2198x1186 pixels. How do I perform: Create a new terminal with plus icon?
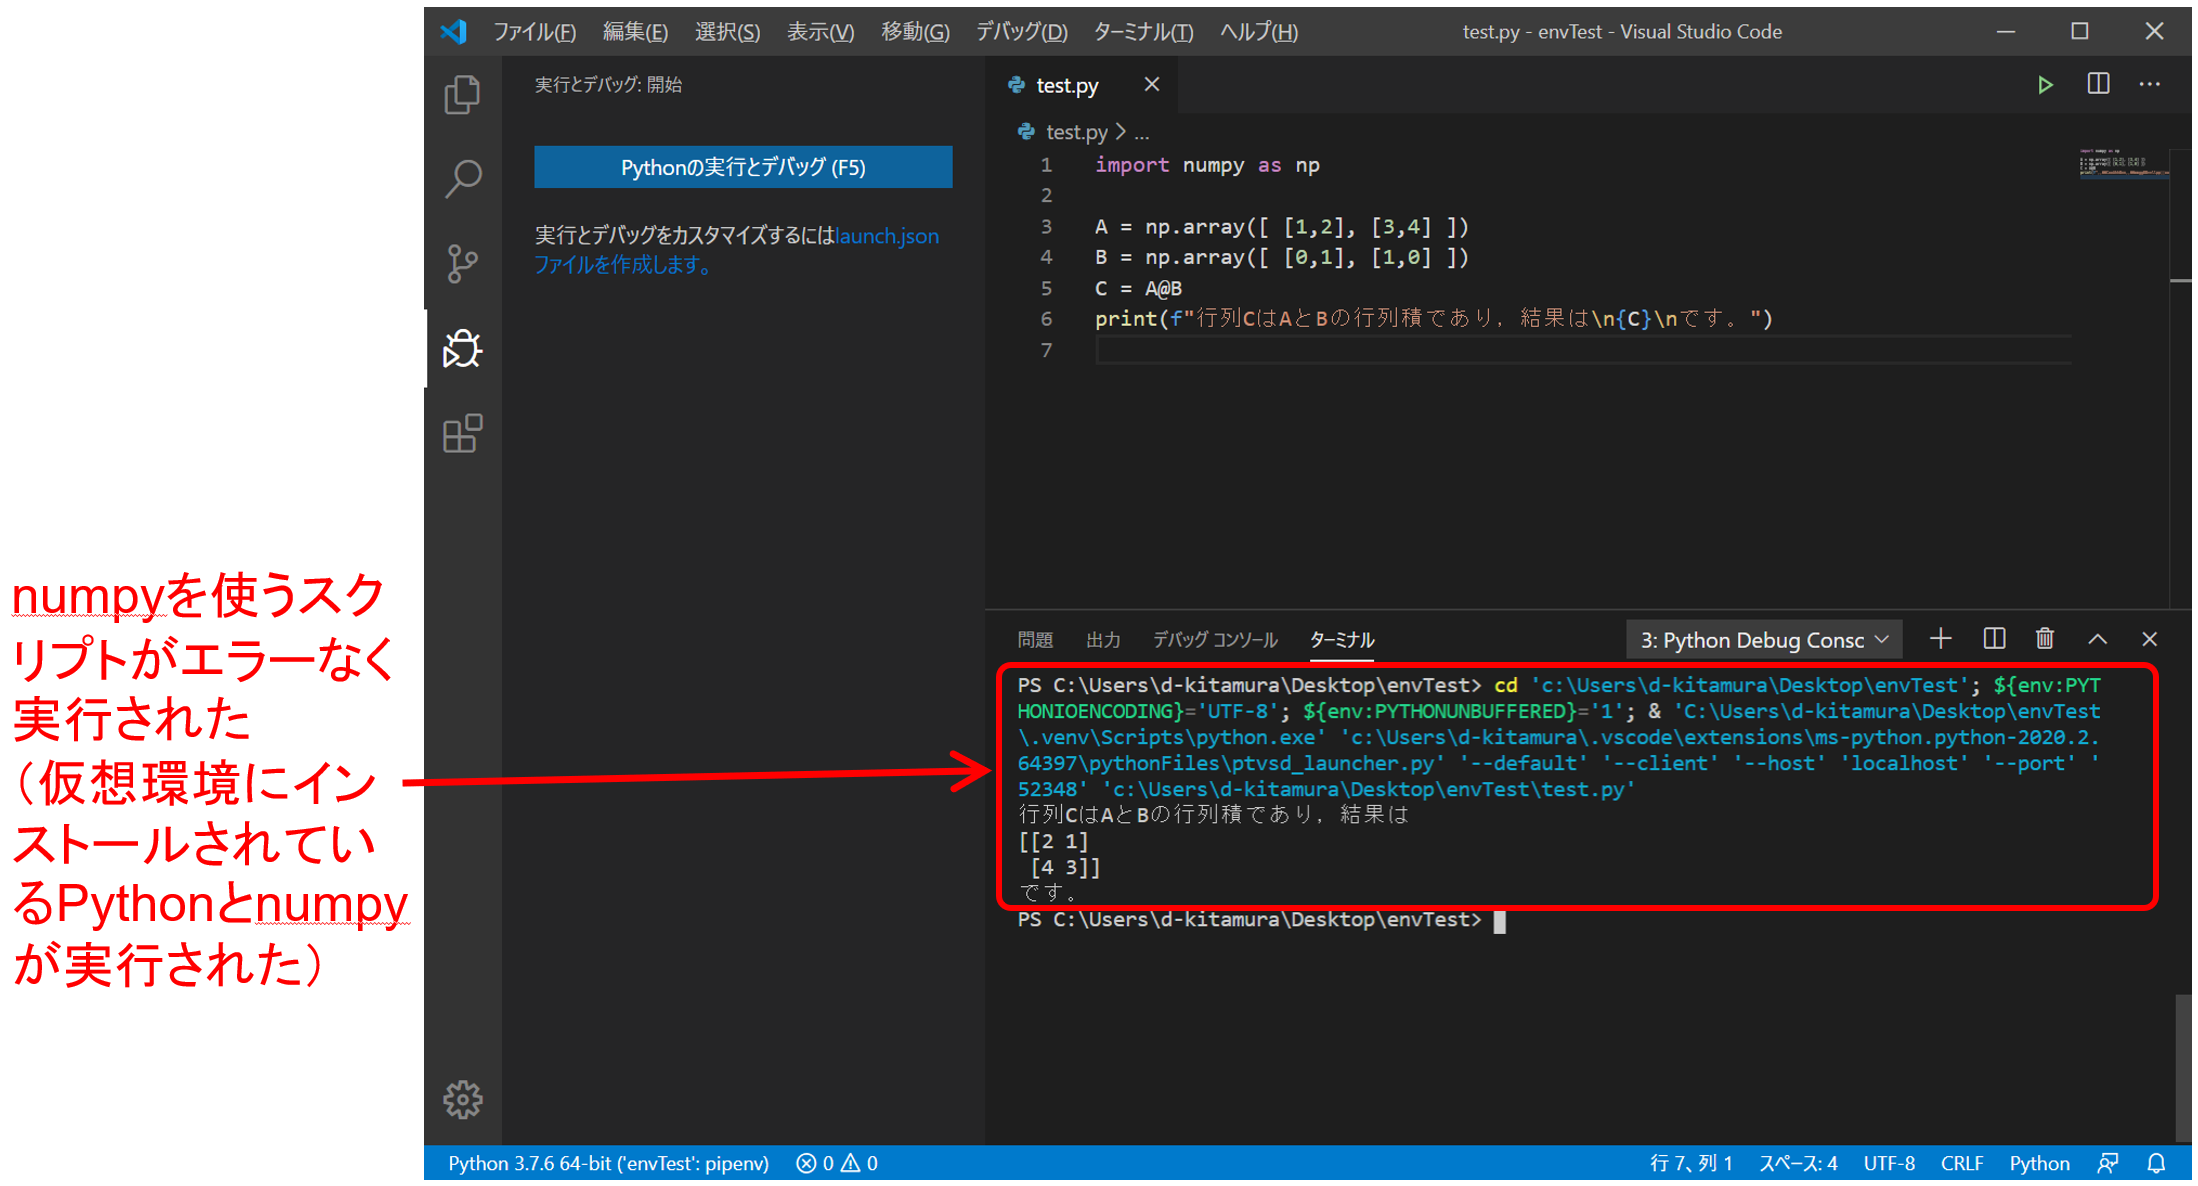[1940, 638]
